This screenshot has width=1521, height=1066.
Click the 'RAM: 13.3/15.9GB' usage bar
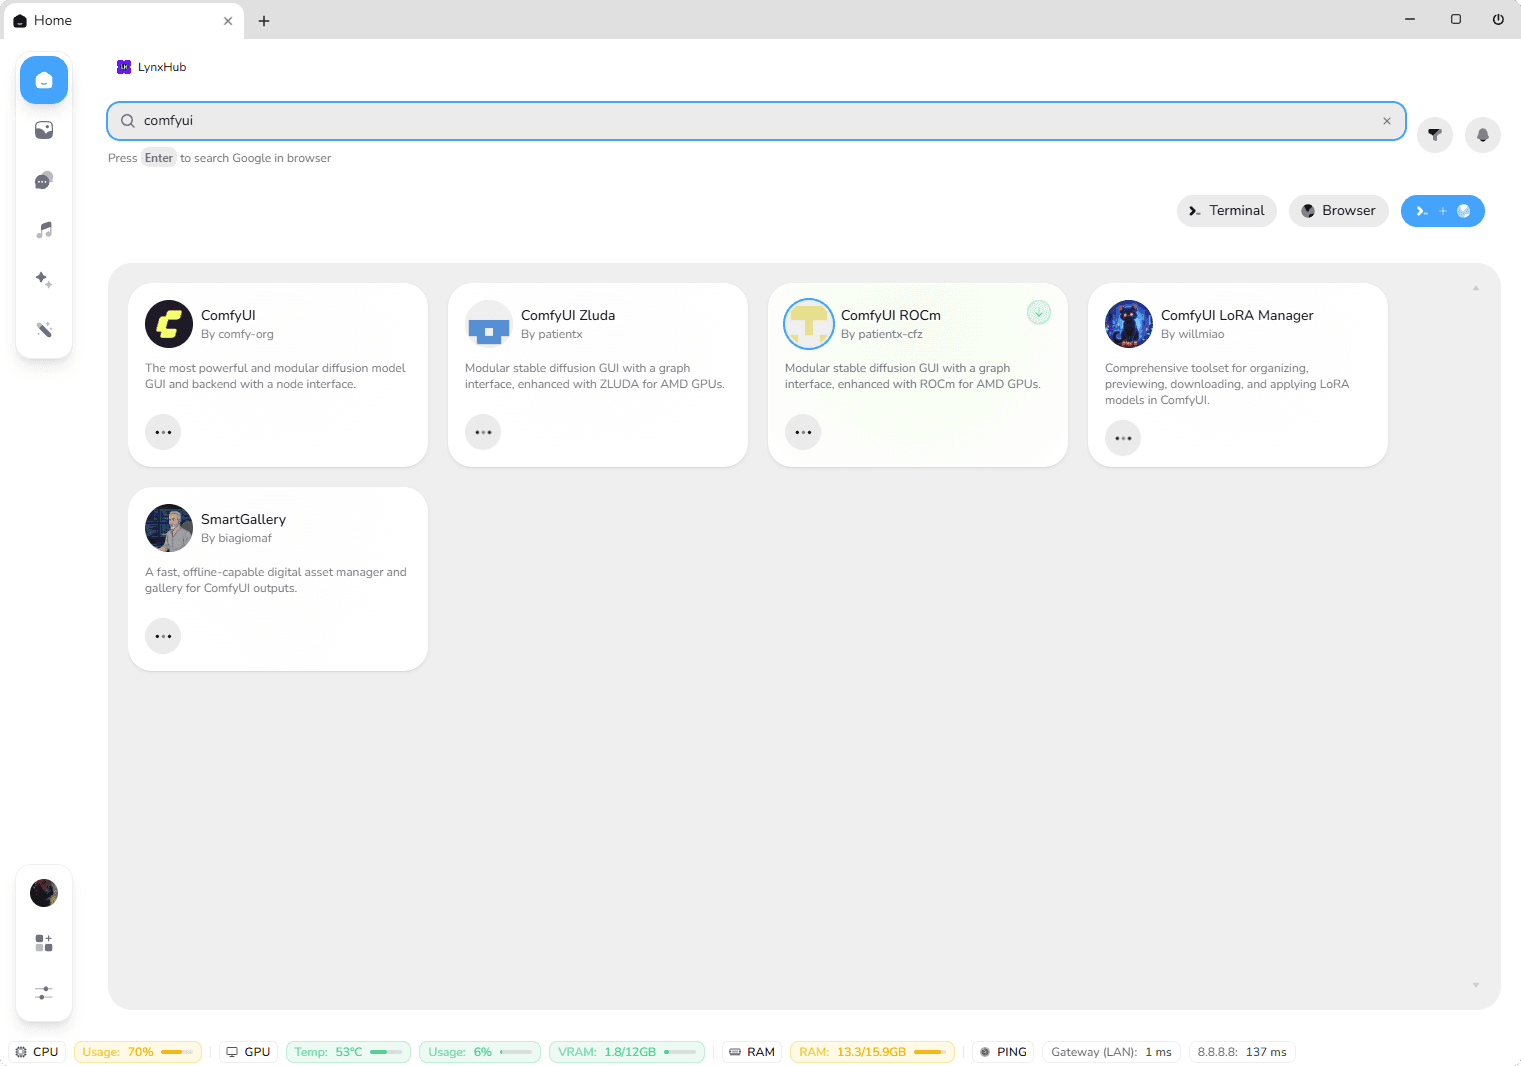click(x=872, y=1052)
